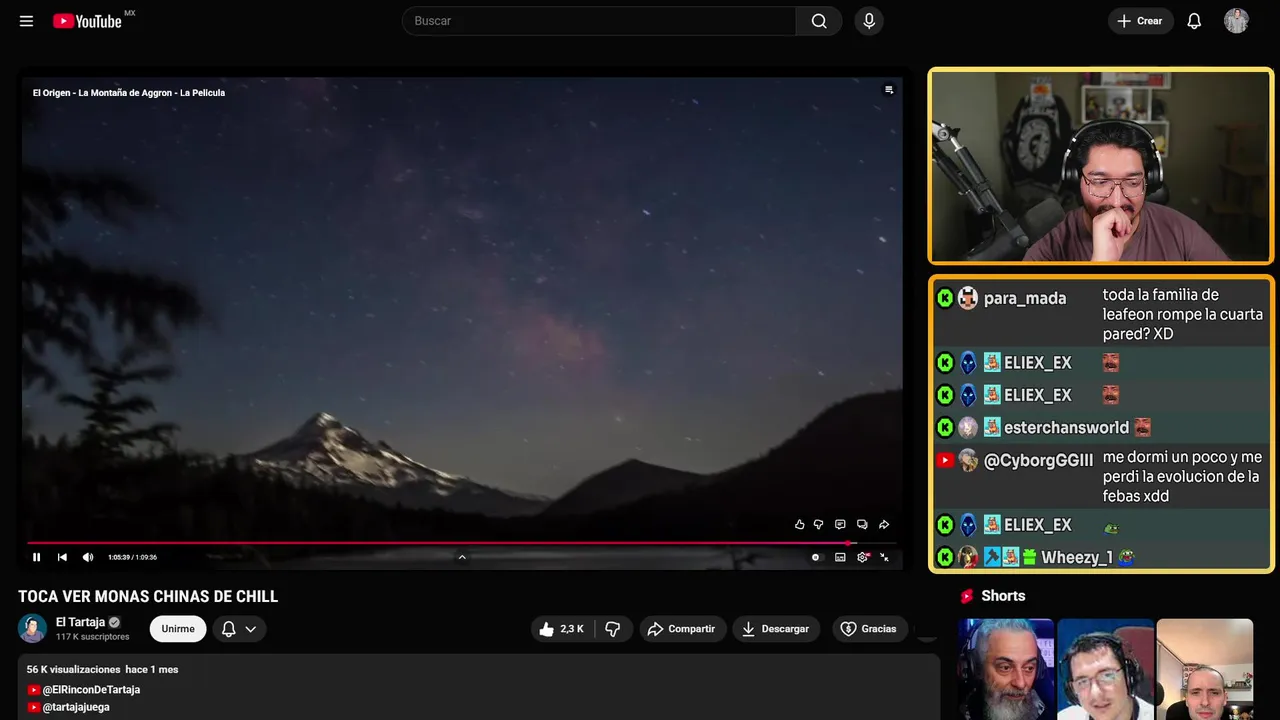1280x720 pixels.
Task: Click Wheezy_1 chat username
Action: pyautogui.click(x=1077, y=558)
